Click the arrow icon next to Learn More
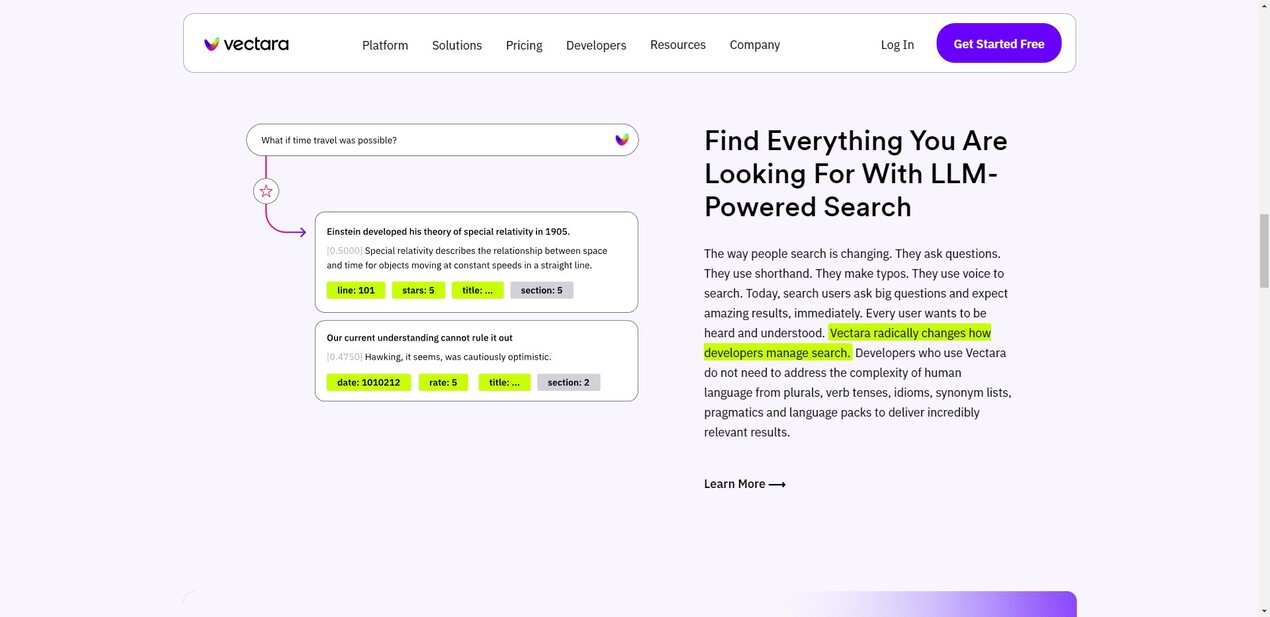The width and height of the screenshot is (1270, 617). [777, 484]
